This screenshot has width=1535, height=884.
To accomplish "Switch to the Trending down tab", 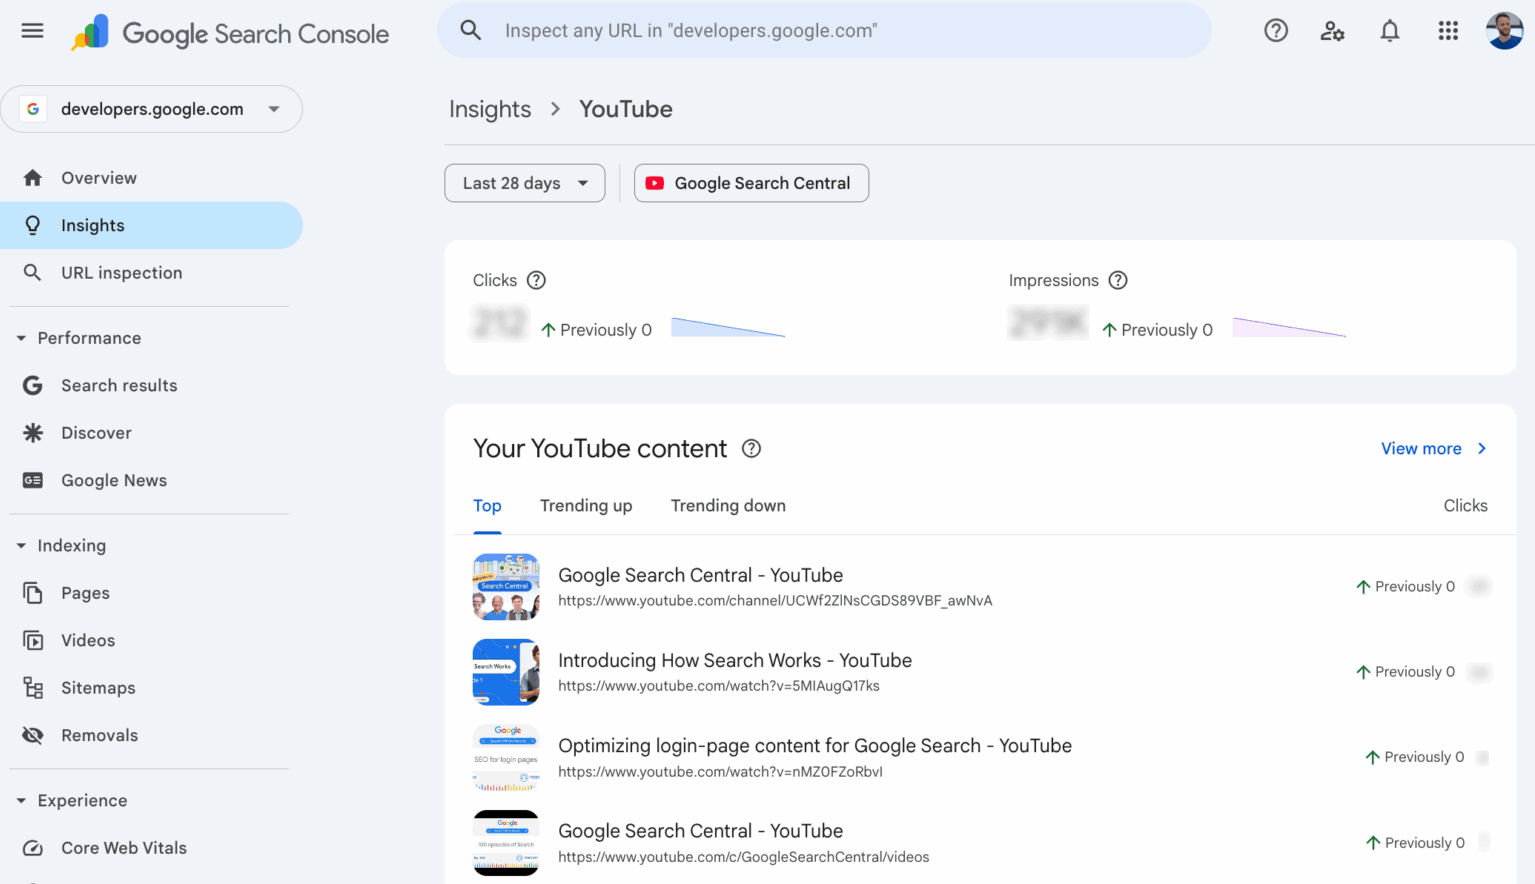I will coord(728,506).
